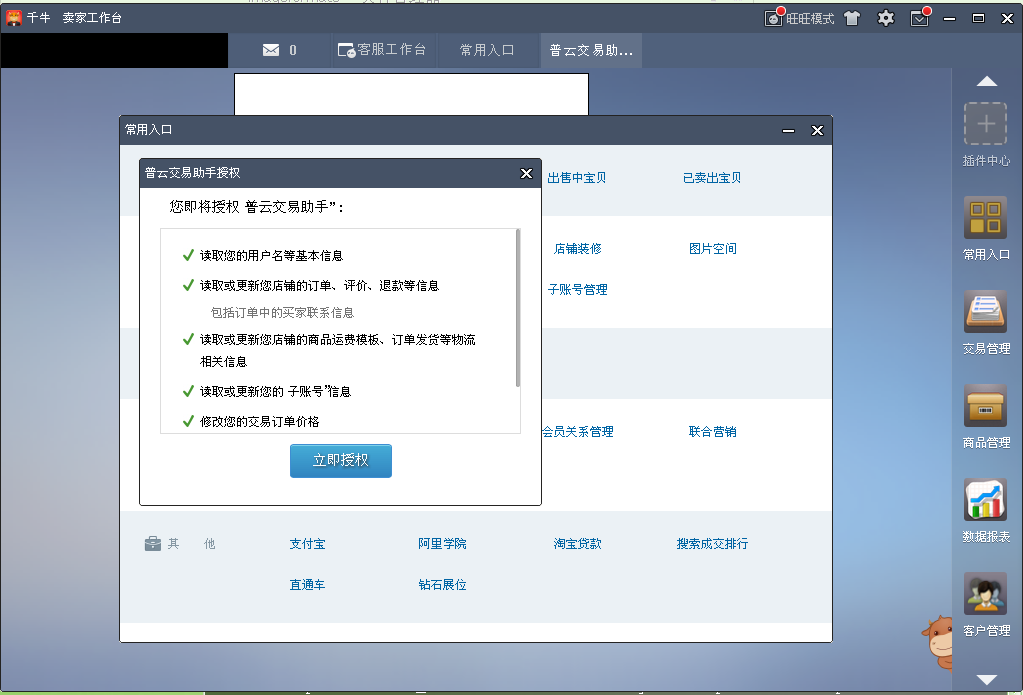Close the 常用入口 window
This screenshot has height=695, width=1023.
pyautogui.click(x=817, y=131)
